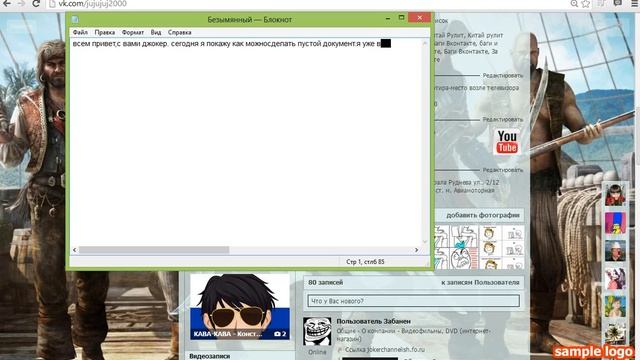640x360 pixels.
Task: Click Chrome's forward arrow
Action: 22,4
